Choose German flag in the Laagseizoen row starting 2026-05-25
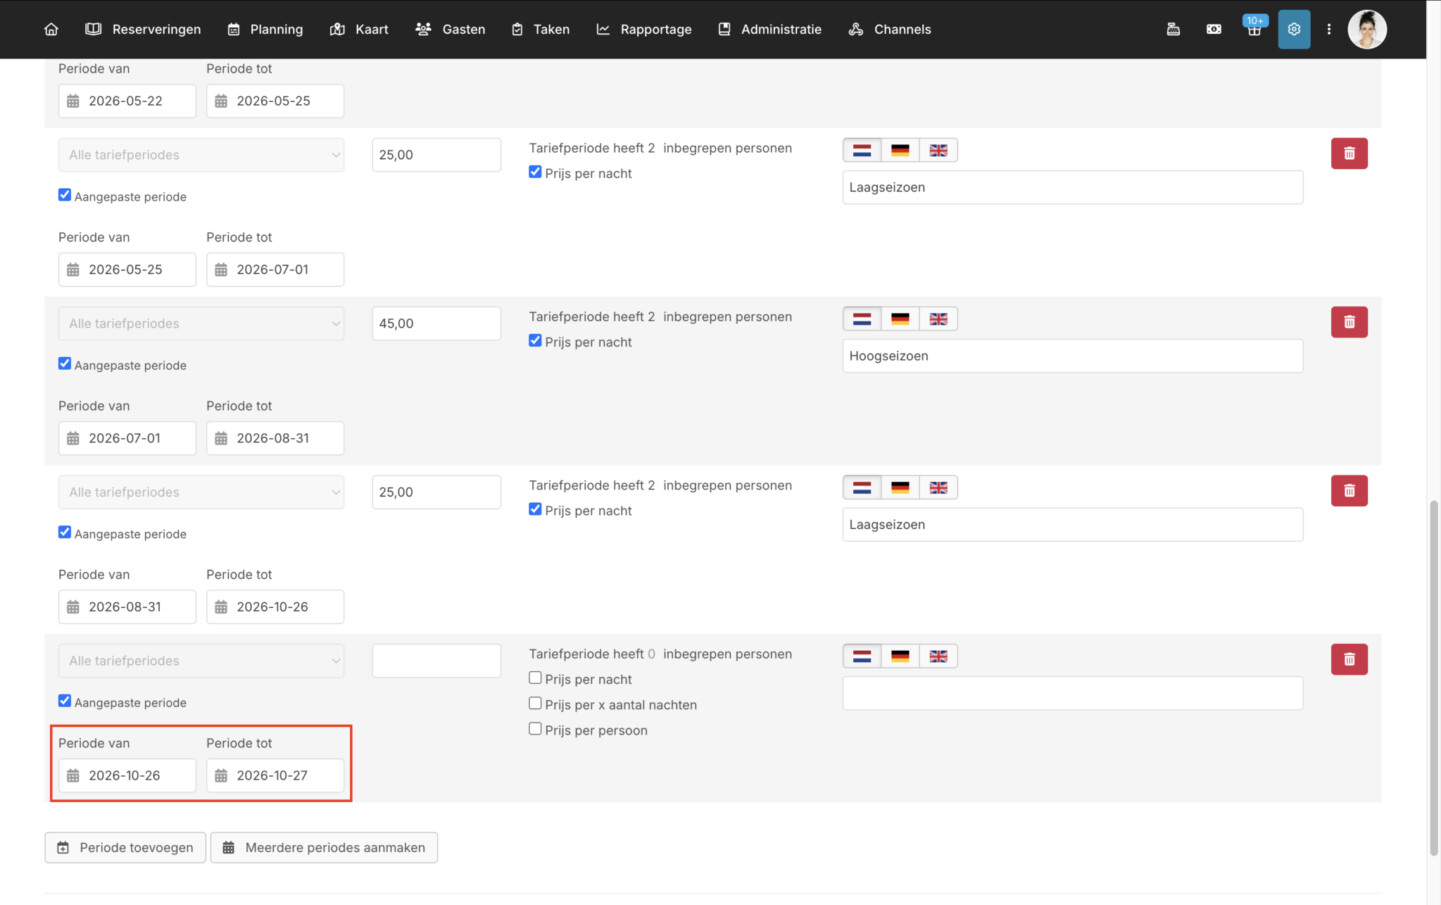The image size is (1441, 905). click(900, 150)
